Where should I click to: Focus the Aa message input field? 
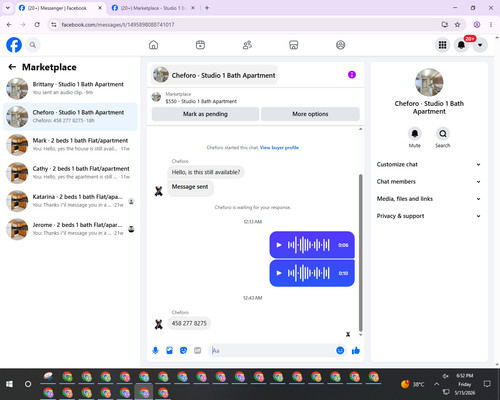(x=273, y=350)
